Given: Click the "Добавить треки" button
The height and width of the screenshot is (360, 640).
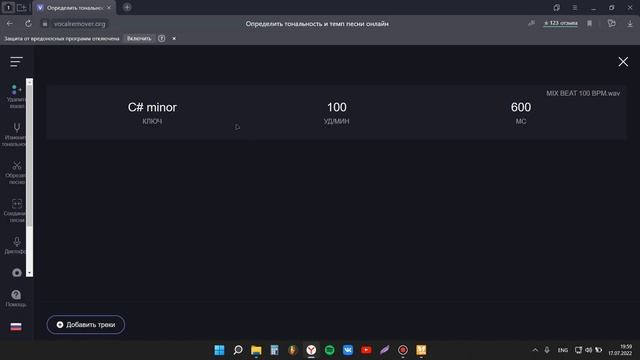Looking at the screenshot, I should pyautogui.click(x=86, y=324).
